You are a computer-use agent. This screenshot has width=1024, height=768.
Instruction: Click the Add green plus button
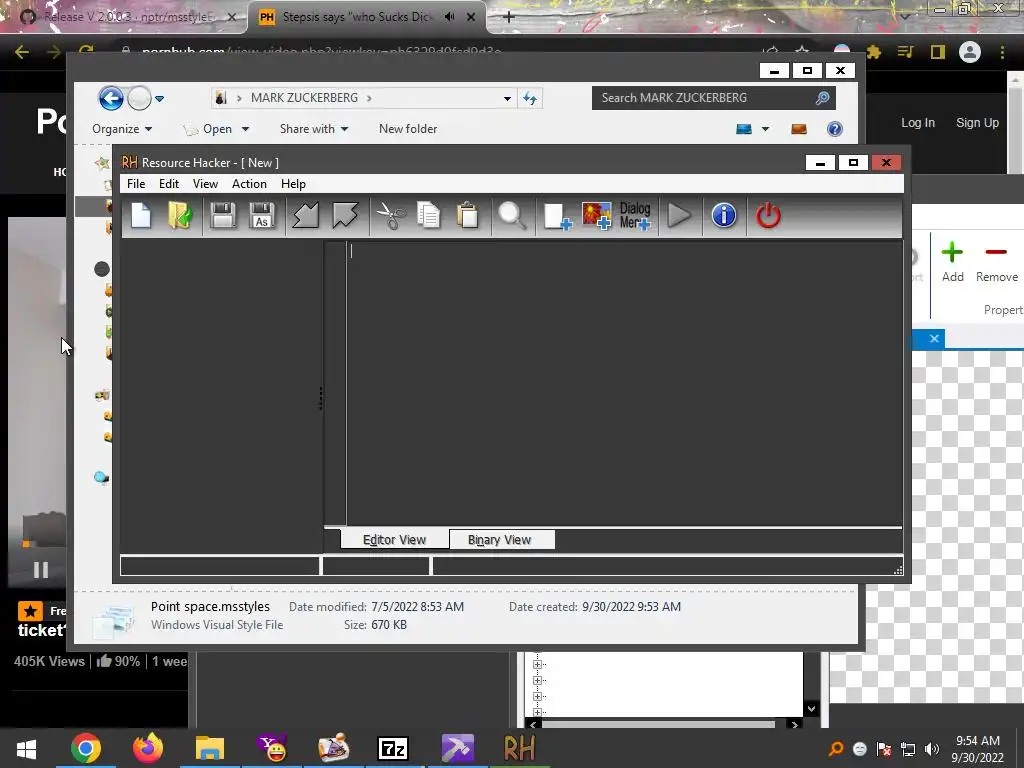(952, 262)
